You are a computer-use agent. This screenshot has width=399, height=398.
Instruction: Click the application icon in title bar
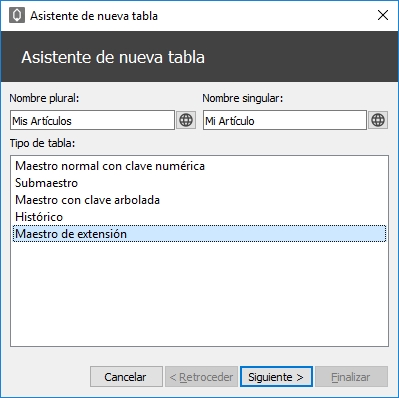click(17, 15)
